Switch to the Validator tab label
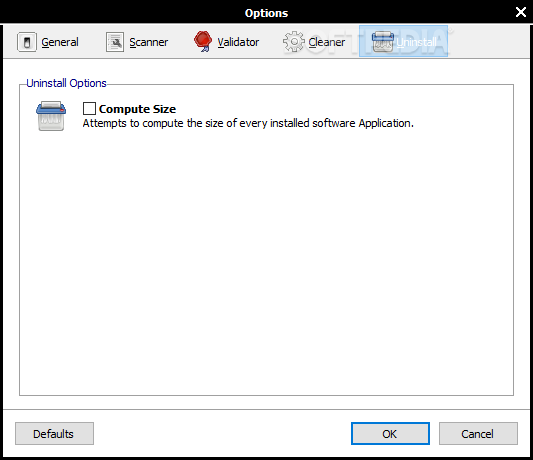This screenshot has height=460, width=533. click(238, 42)
